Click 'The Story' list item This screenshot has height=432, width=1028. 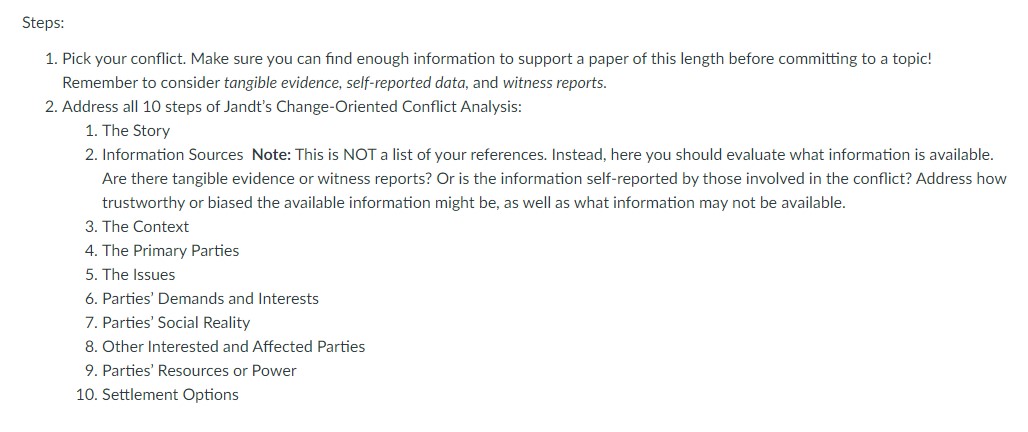[x=136, y=131]
